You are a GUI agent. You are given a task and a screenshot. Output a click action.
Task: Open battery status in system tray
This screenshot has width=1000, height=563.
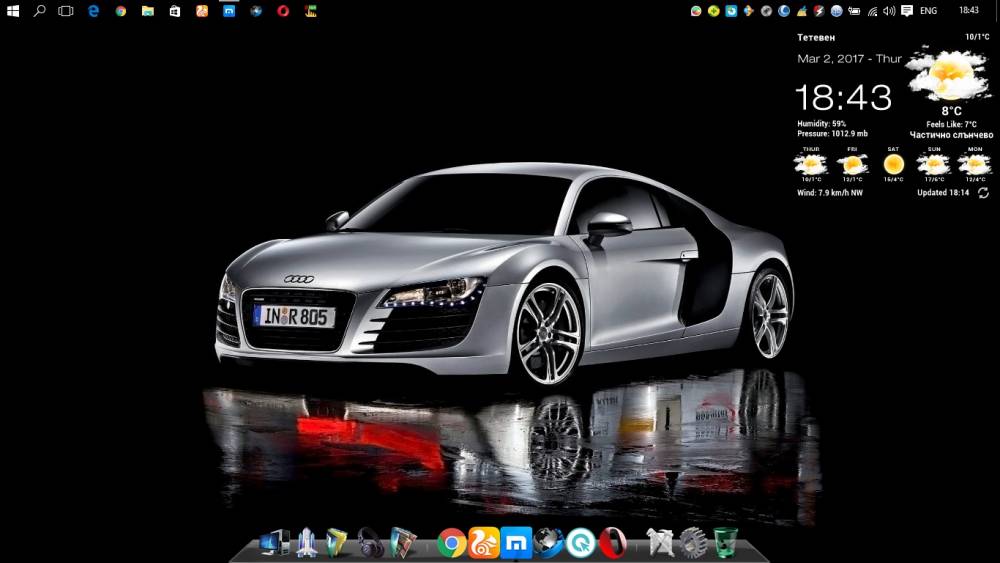pyautogui.click(x=854, y=11)
